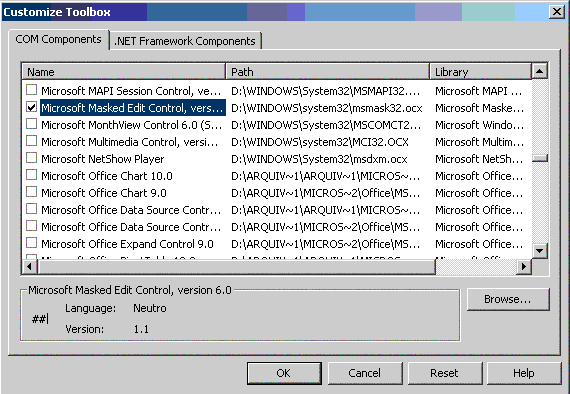This screenshot has width=570, height=394.
Task: Click the horizontal scrollbar left arrow
Action: pos(30,267)
